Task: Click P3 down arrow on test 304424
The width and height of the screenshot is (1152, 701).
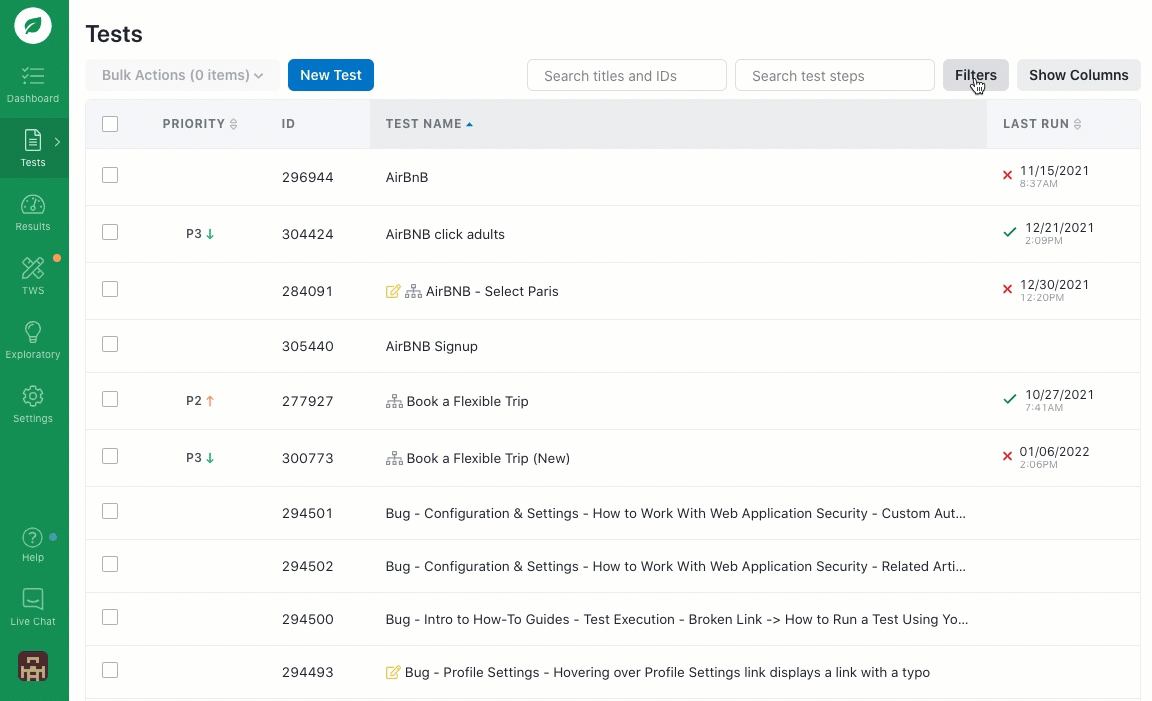Action: click(x=210, y=234)
